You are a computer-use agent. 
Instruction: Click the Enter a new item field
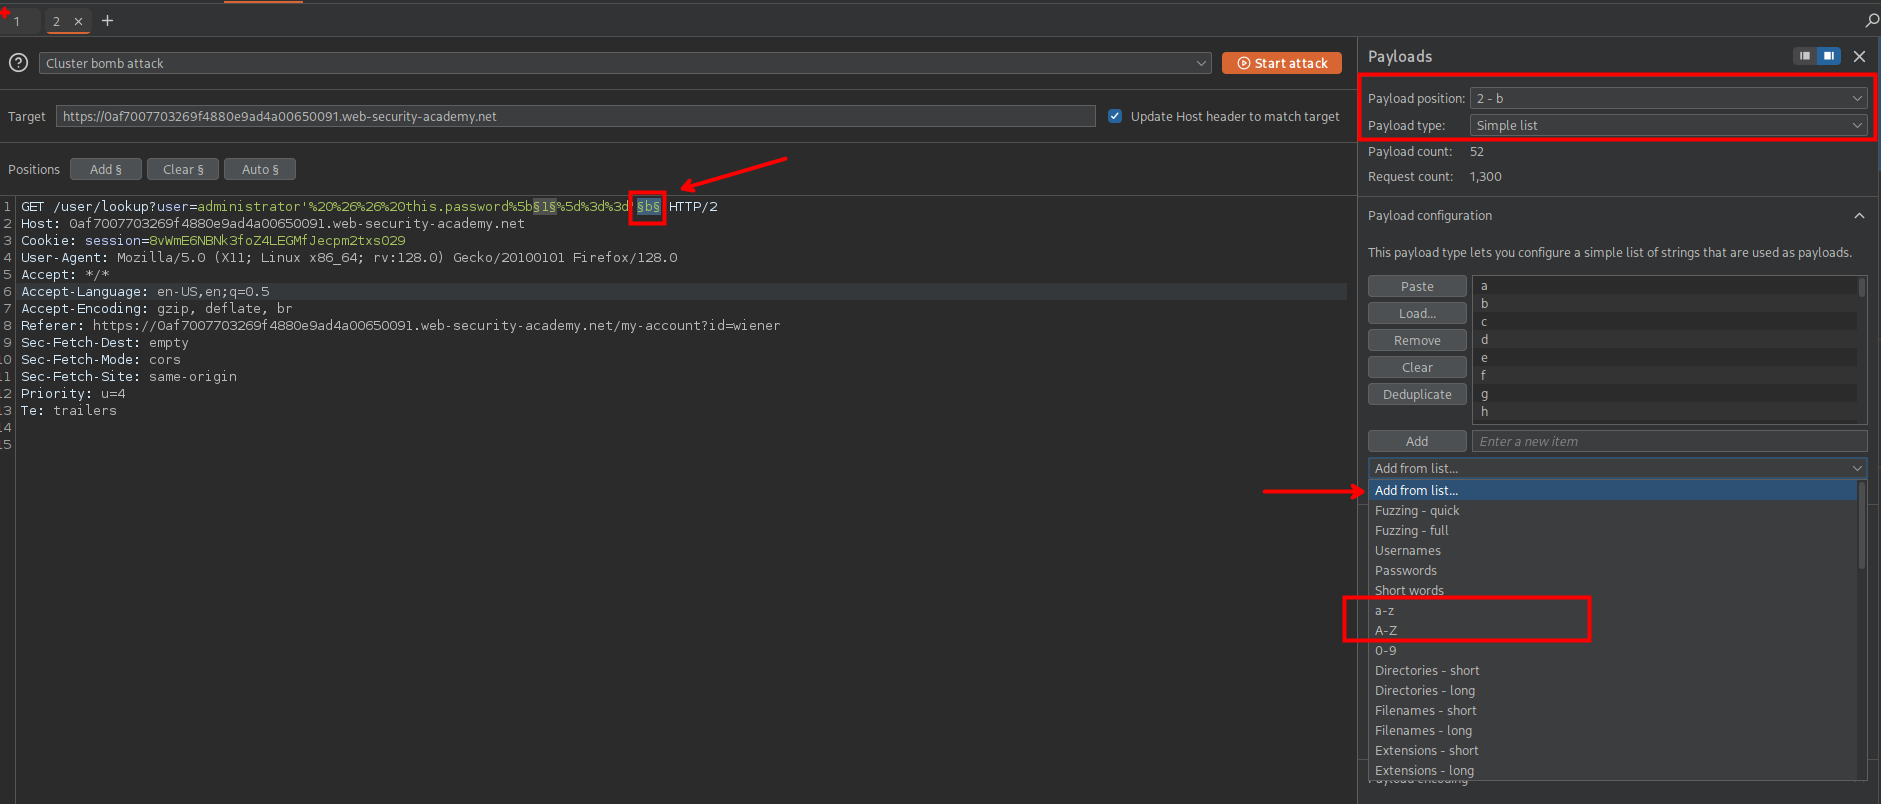point(1668,442)
